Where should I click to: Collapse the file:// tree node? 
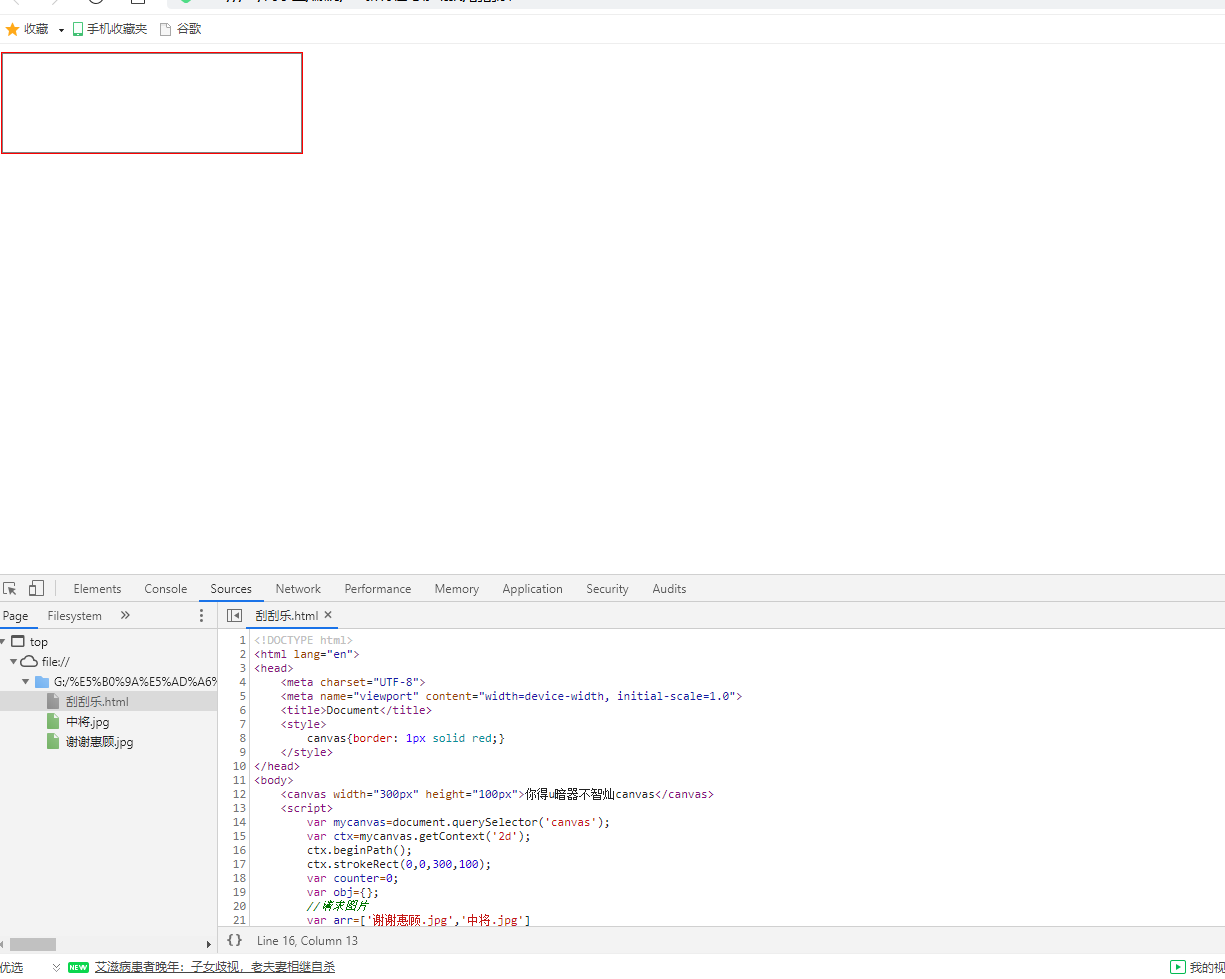(x=13, y=662)
